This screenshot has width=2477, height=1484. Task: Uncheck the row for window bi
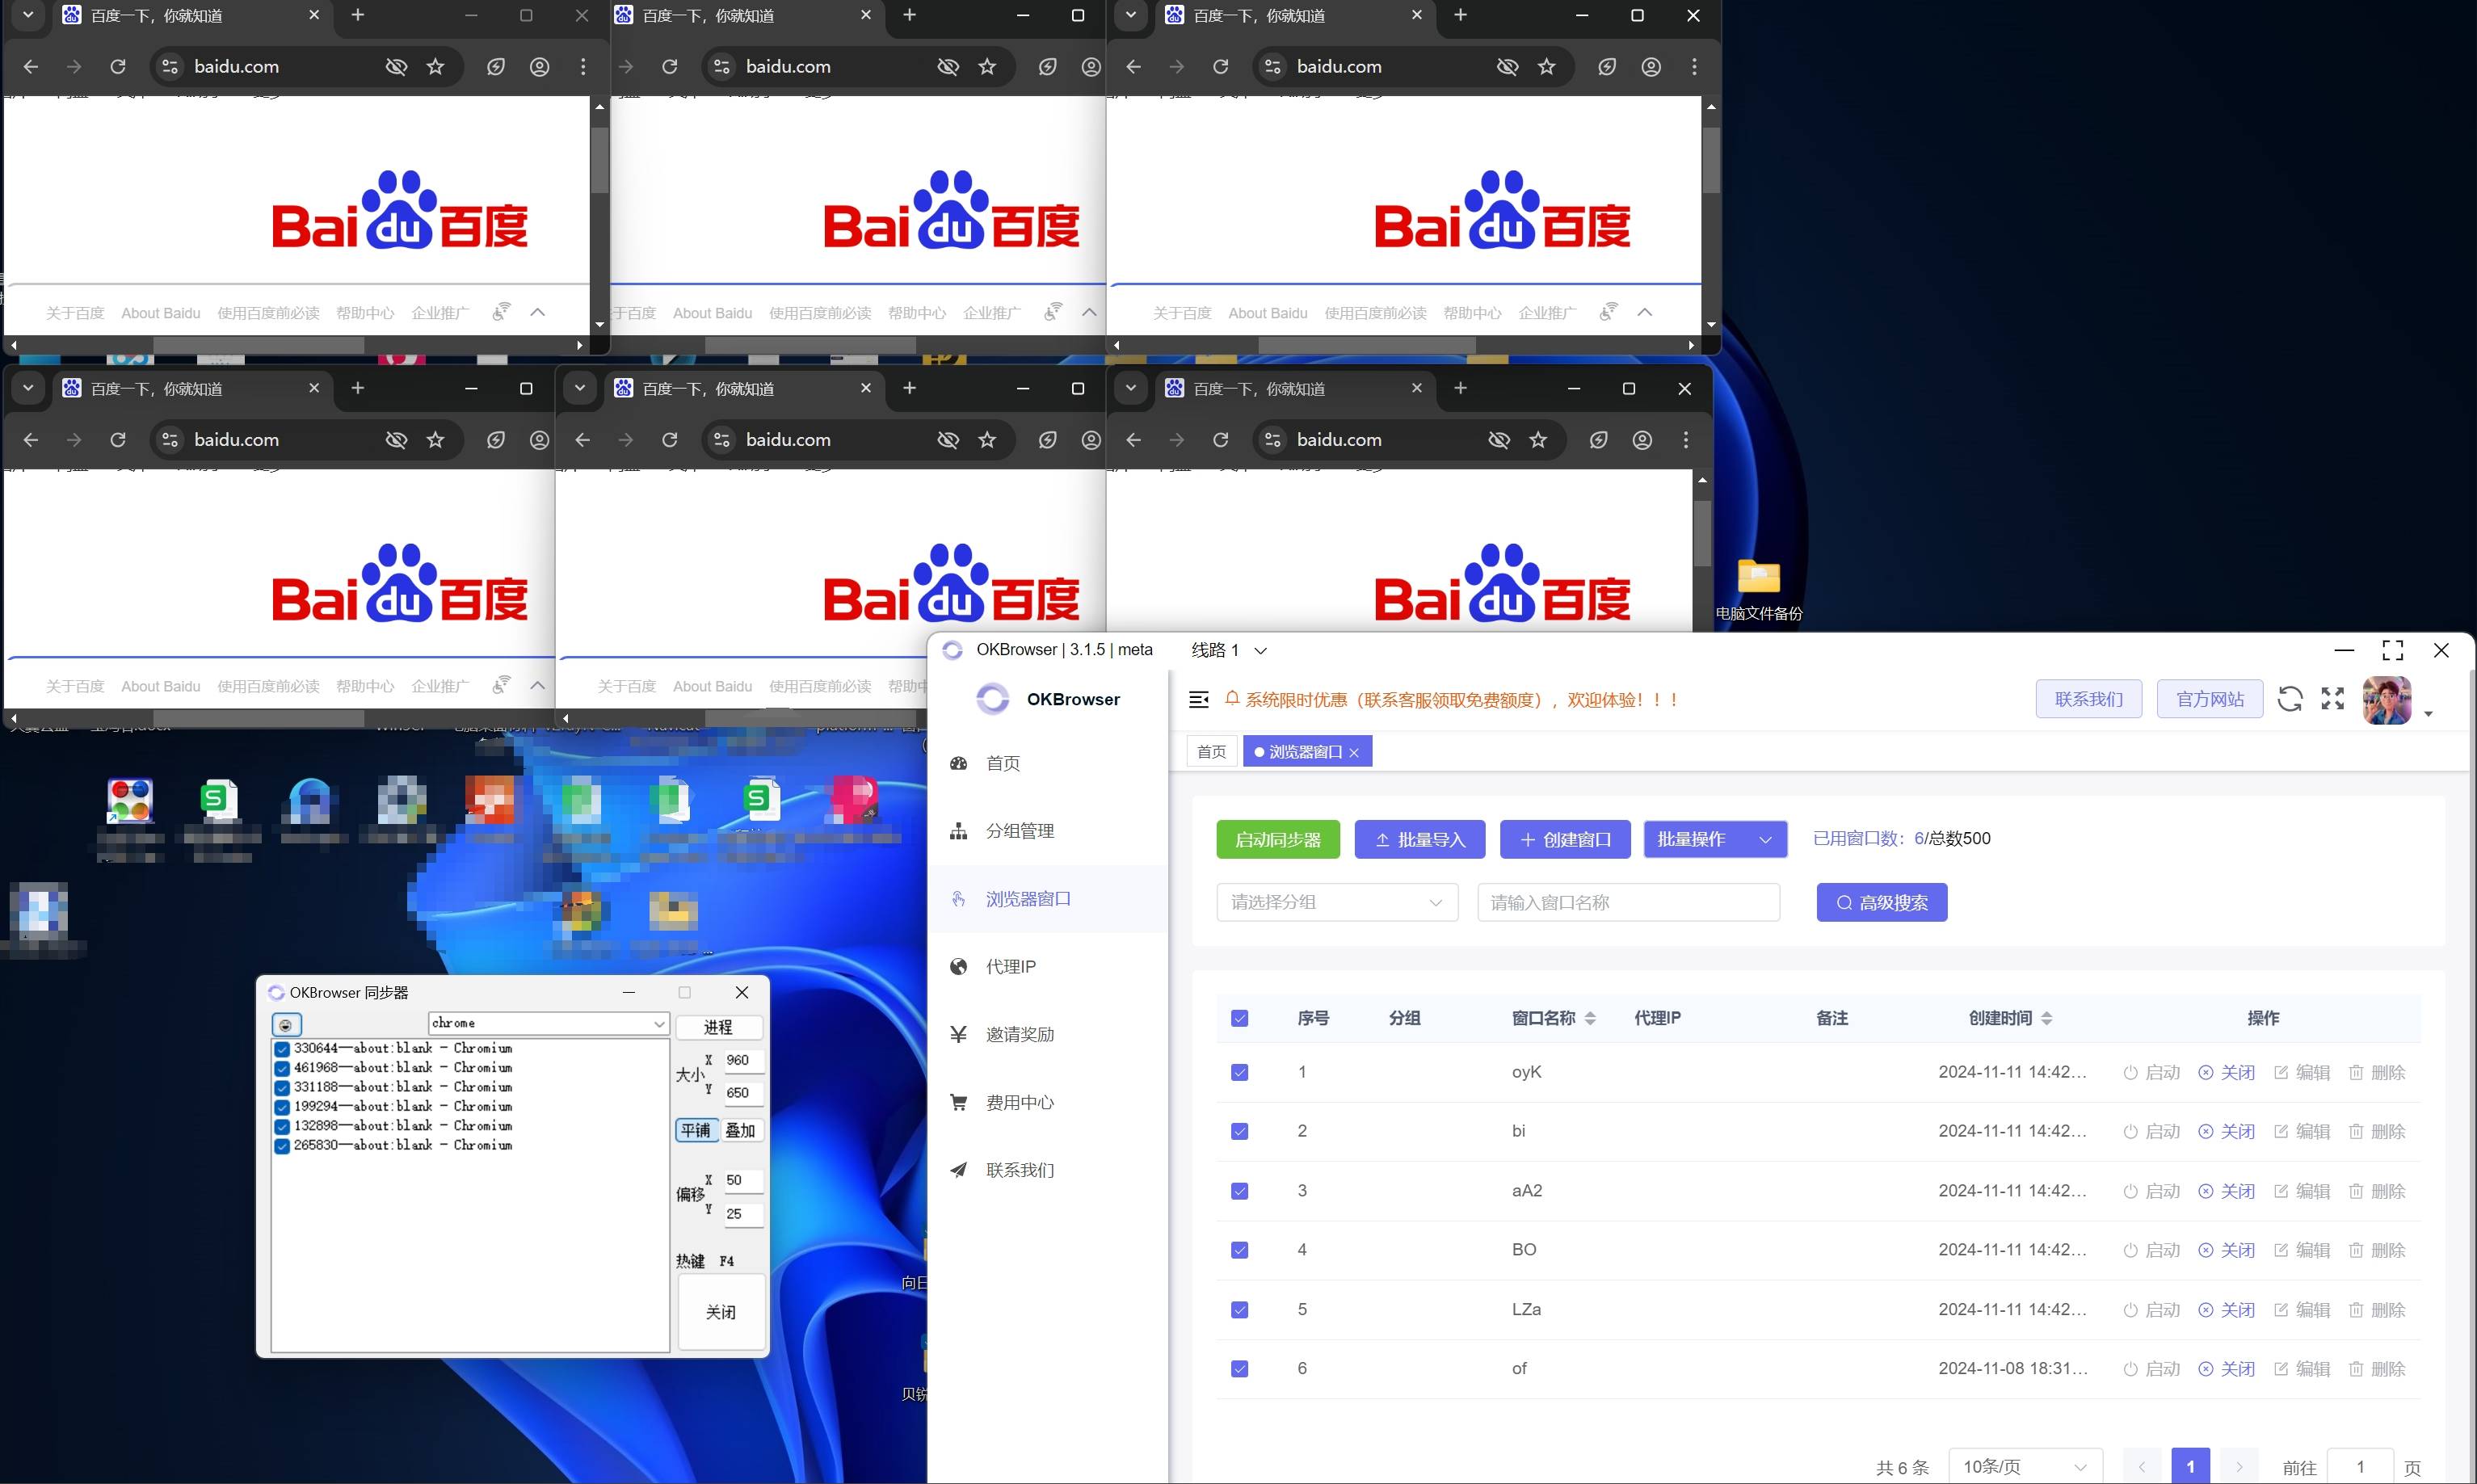(x=1239, y=1131)
